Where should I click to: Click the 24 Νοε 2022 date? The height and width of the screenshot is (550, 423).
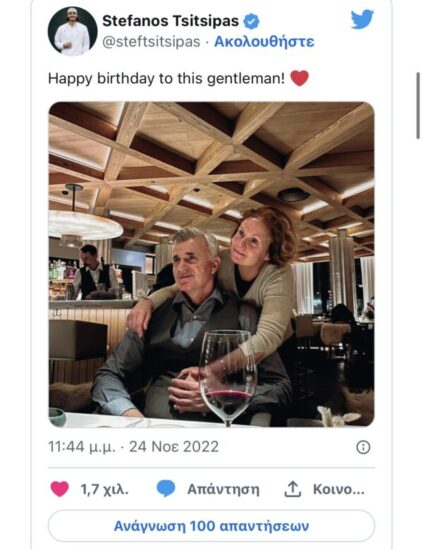tap(174, 447)
